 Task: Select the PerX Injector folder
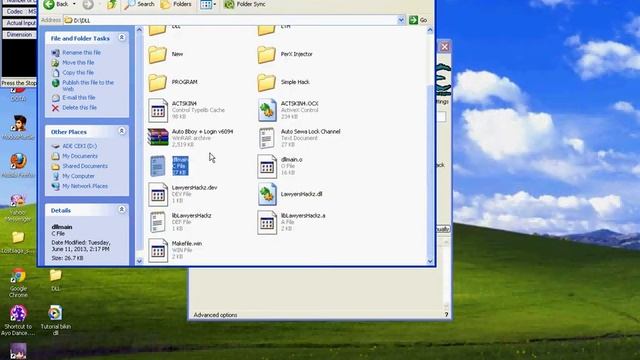284,54
